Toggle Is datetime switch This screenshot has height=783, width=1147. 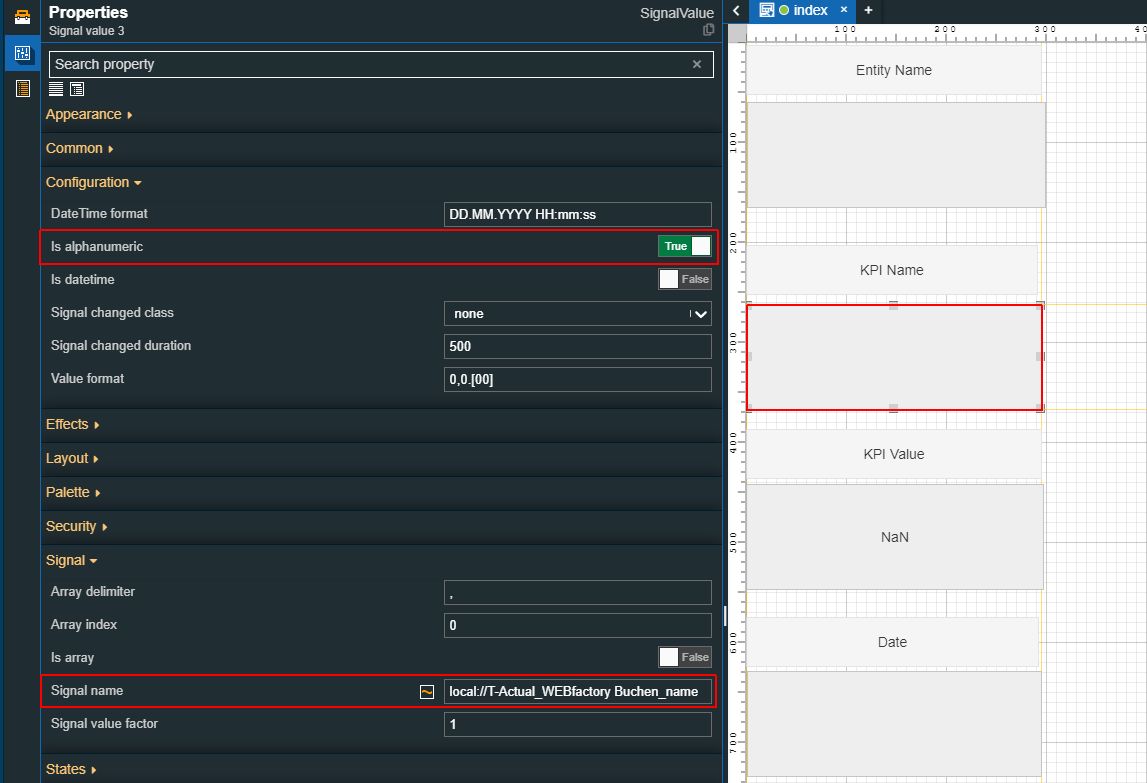685,280
